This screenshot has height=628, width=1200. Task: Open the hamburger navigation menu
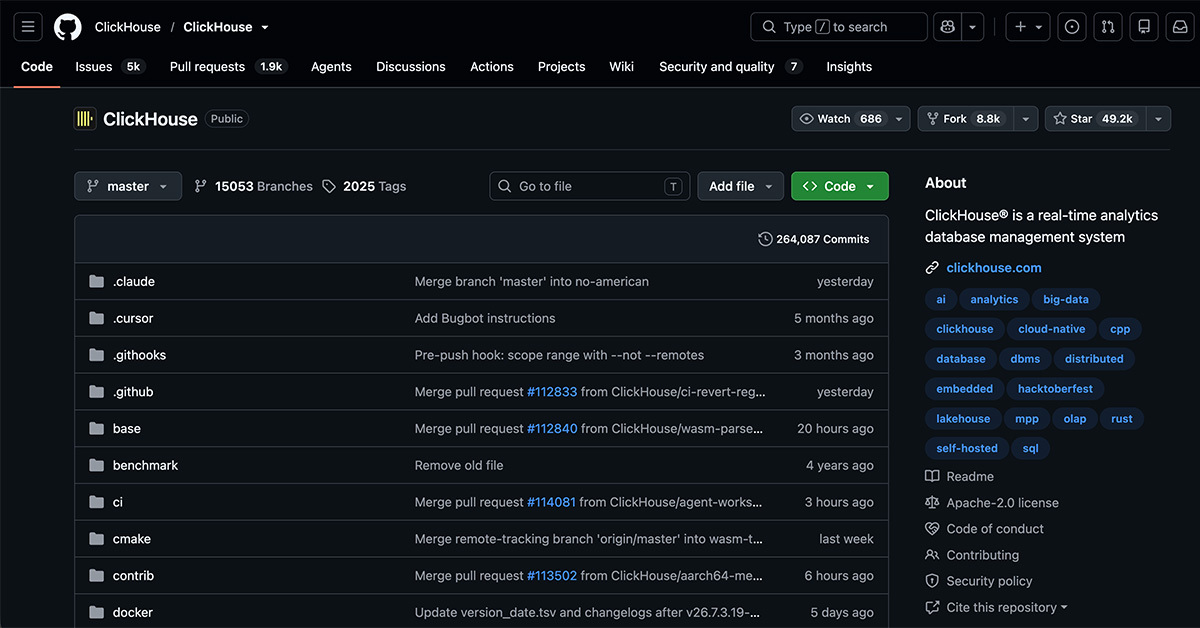click(27, 27)
